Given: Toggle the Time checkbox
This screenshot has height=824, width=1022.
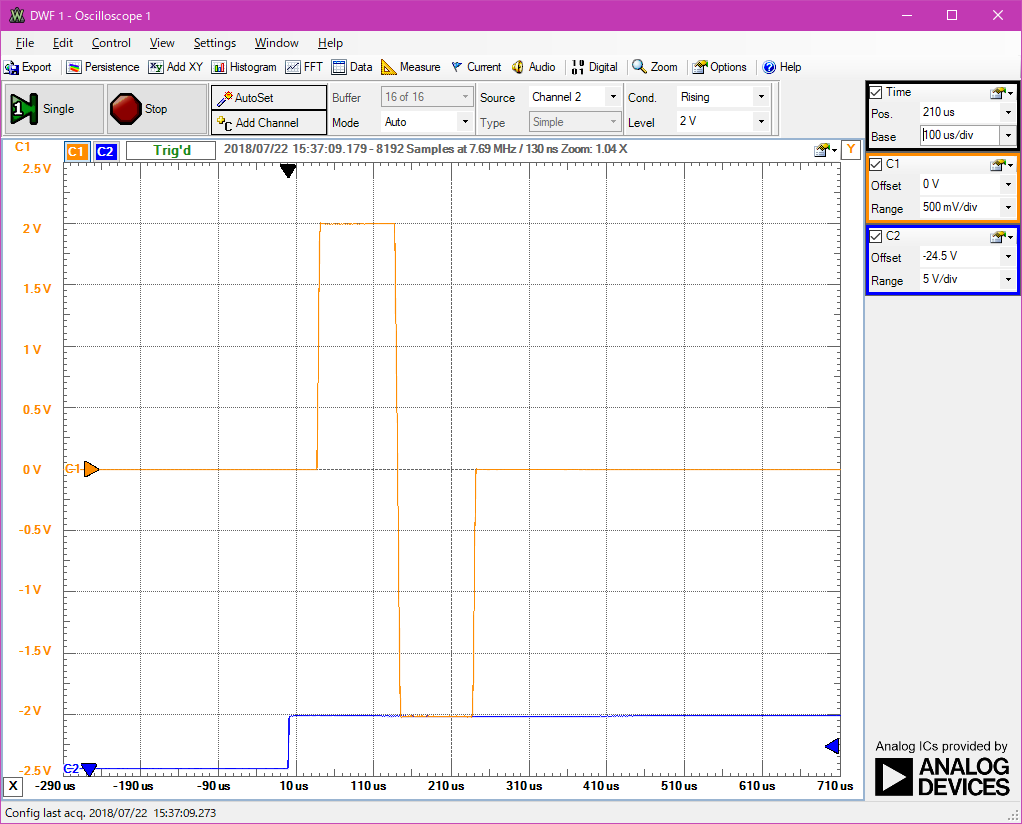Looking at the screenshot, I should tap(876, 93).
